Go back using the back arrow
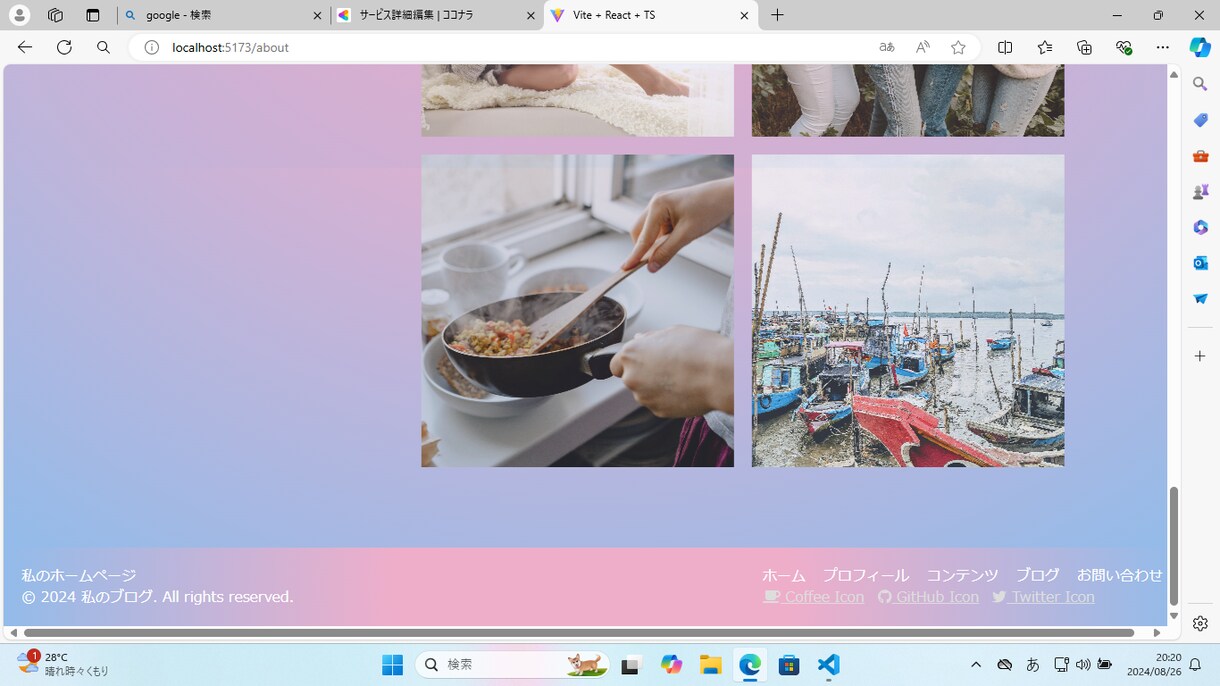Viewport: 1220px width, 686px height. [x=25, y=47]
